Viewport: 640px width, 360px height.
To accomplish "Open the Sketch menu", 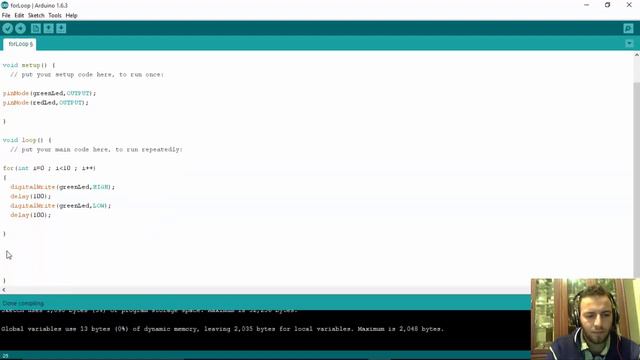I will pyautogui.click(x=36, y=16).
